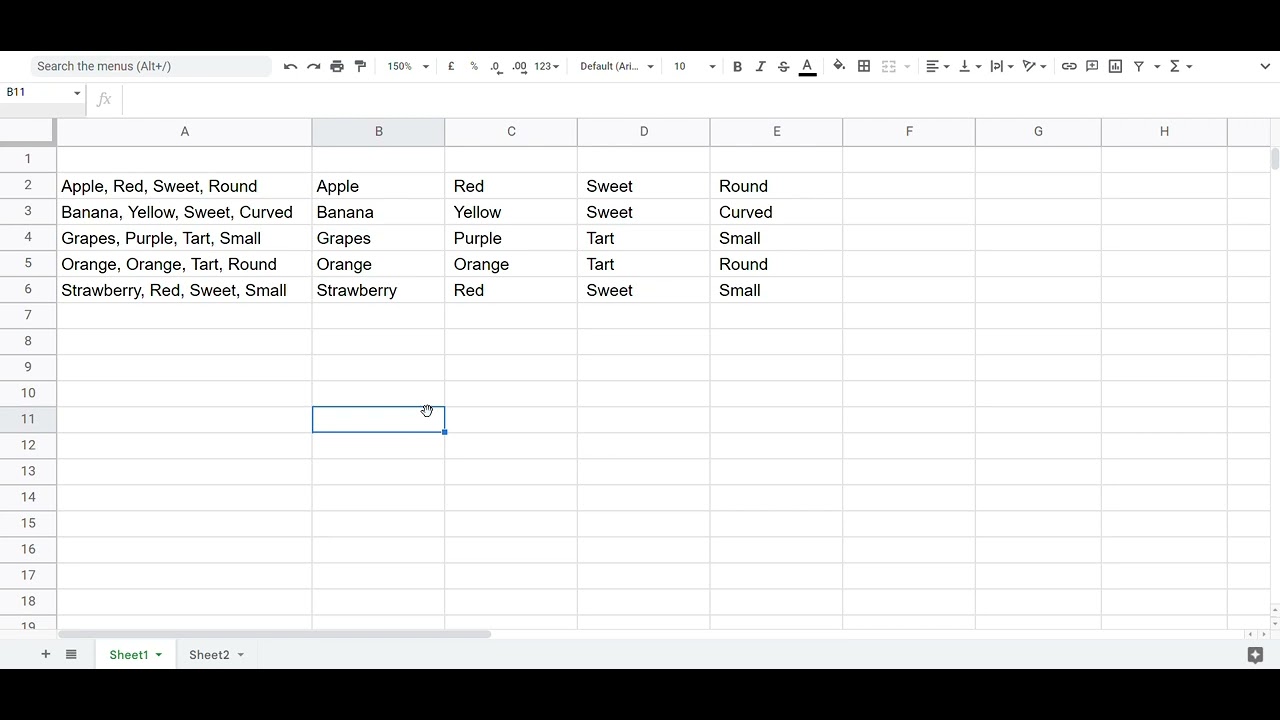Viewport: 1280px width, 720px height.
Task: Increase decimal places
Action: [519, 66]
